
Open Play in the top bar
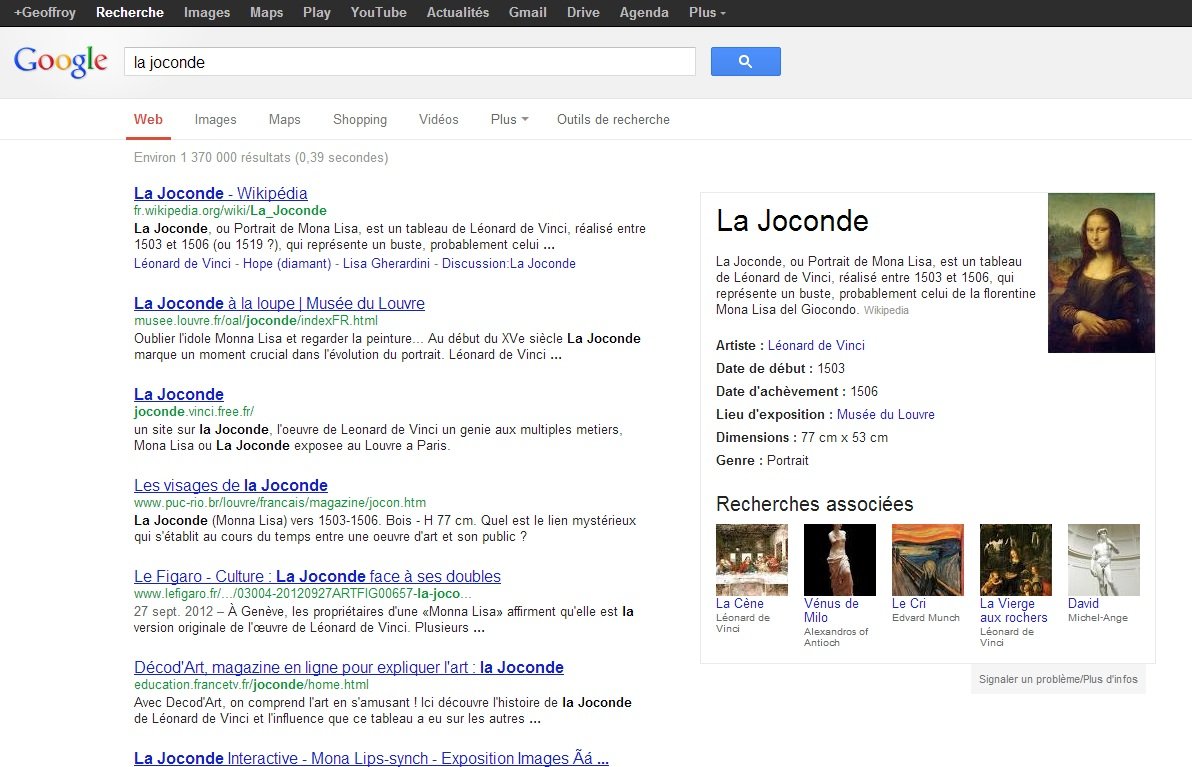pyautogui.click(x=316, y=12)
